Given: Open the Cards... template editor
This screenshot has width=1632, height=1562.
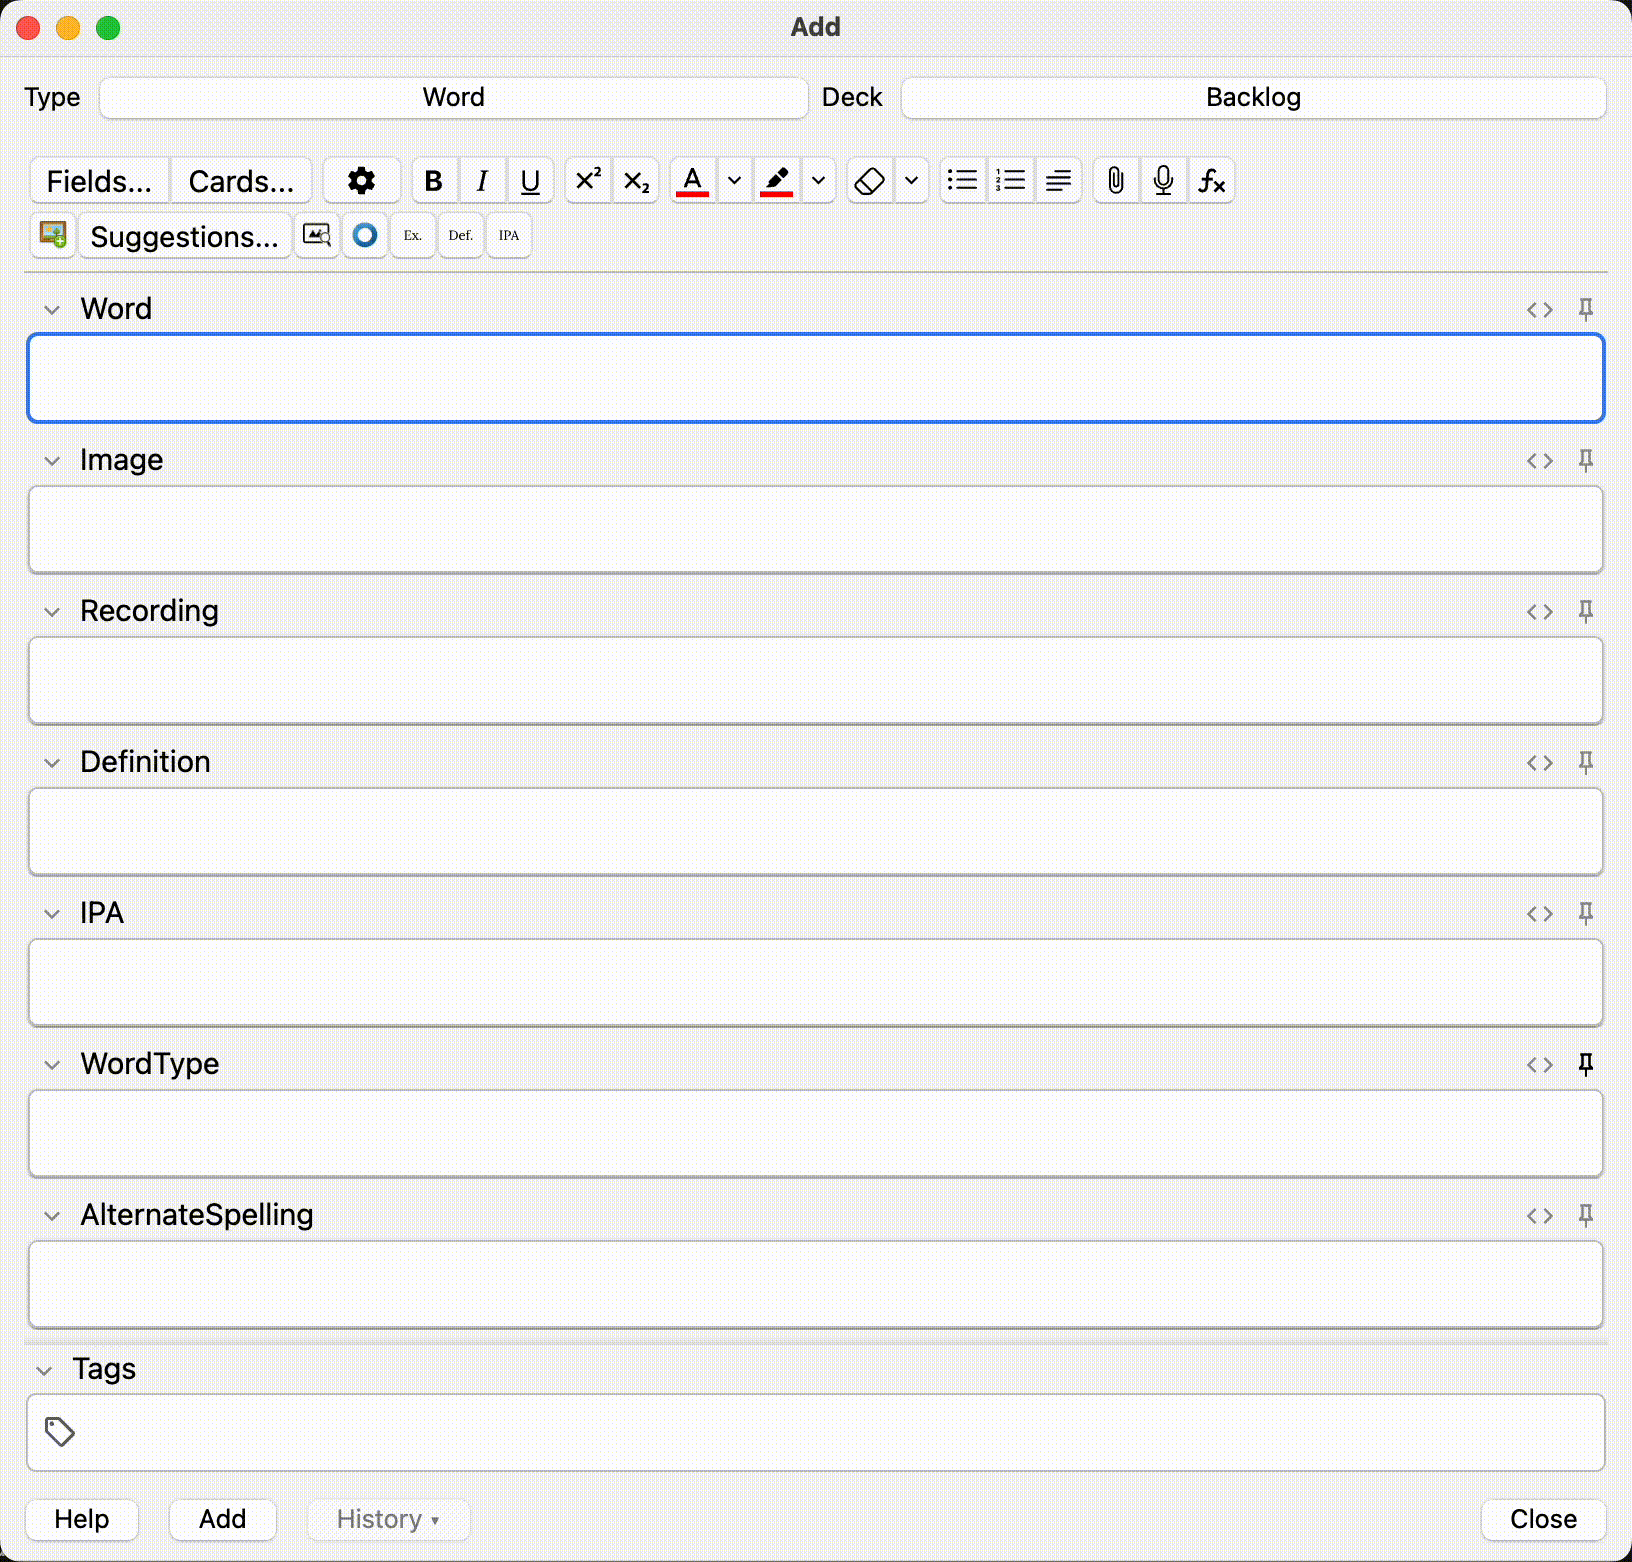Looking at the screenshot, I should tap(241, 181).
